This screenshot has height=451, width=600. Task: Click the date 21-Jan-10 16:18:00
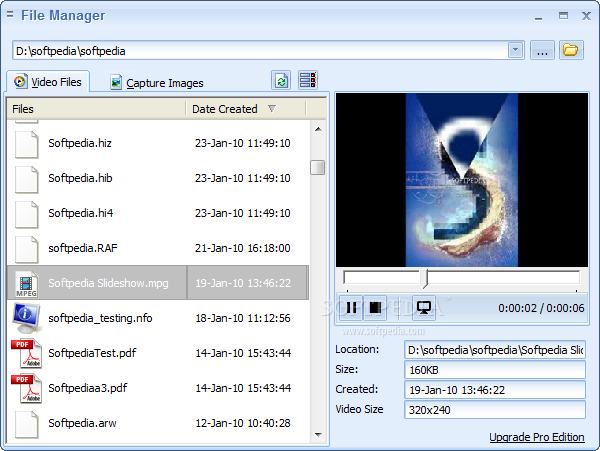coord(243,248)
